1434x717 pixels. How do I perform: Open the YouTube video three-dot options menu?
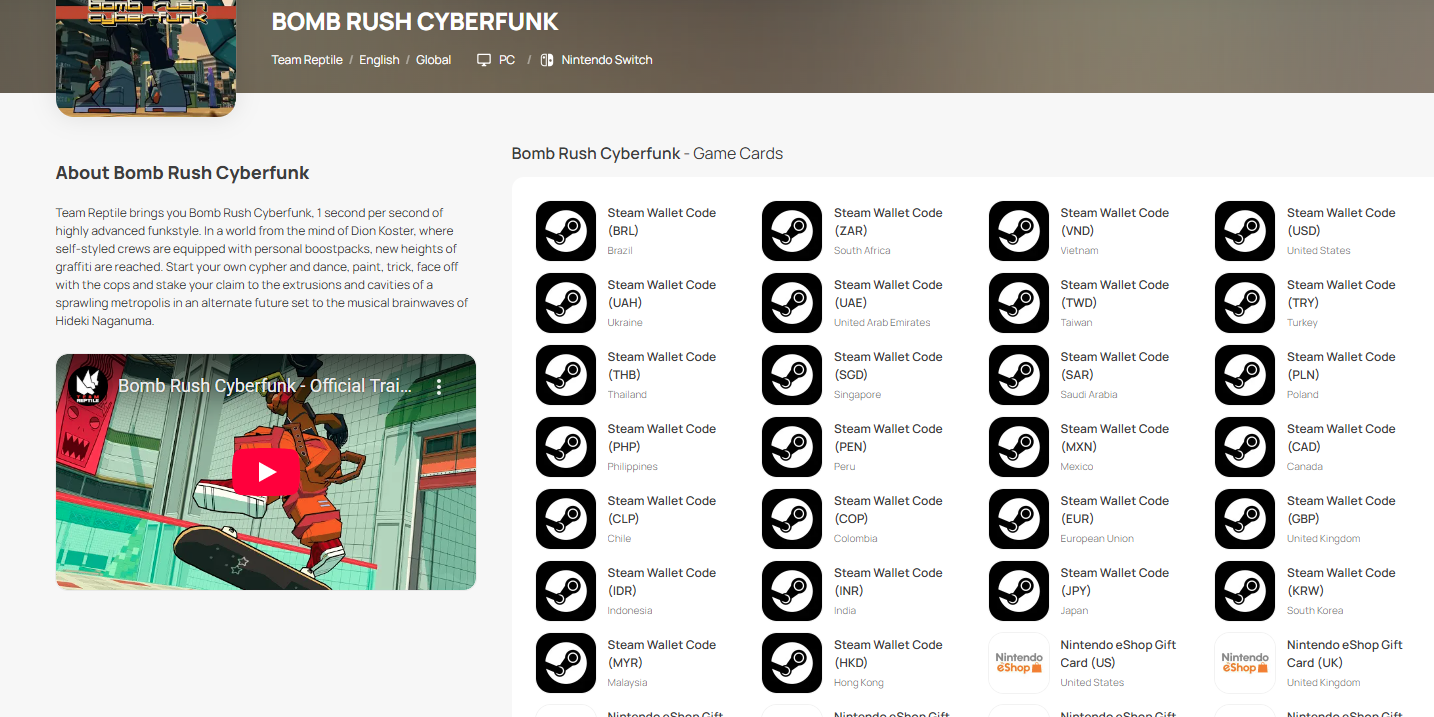point(438,387)
